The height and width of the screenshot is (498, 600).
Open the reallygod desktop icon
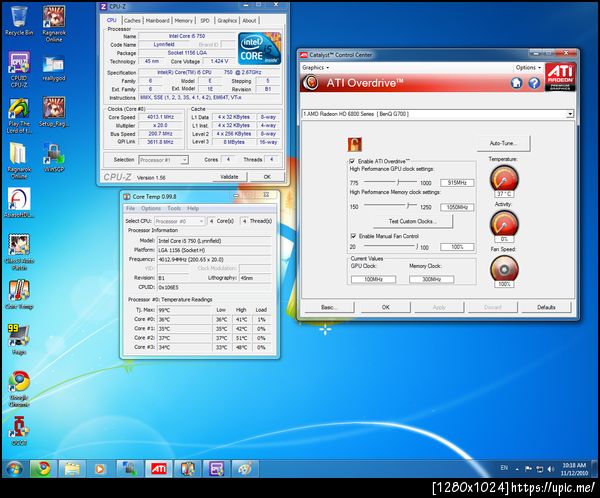[54, 69]
